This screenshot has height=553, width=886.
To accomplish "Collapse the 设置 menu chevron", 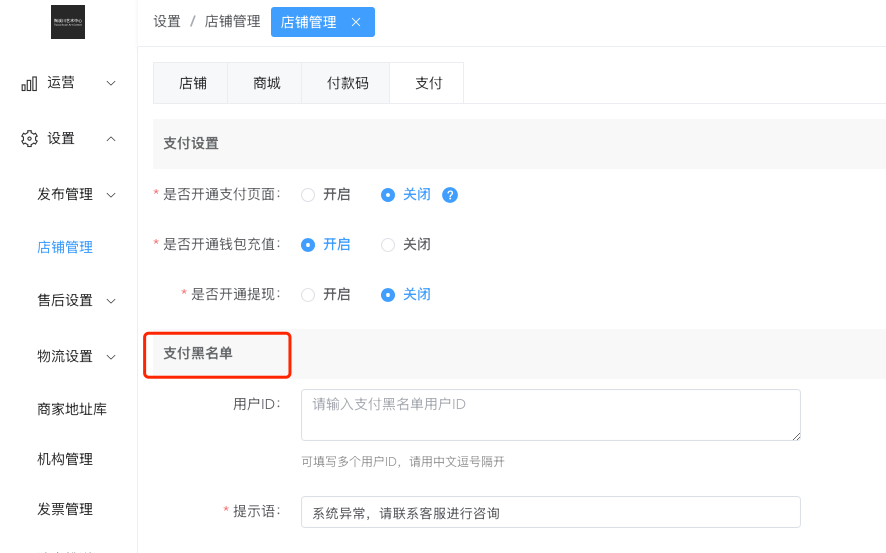I will (x=111, y=139).
